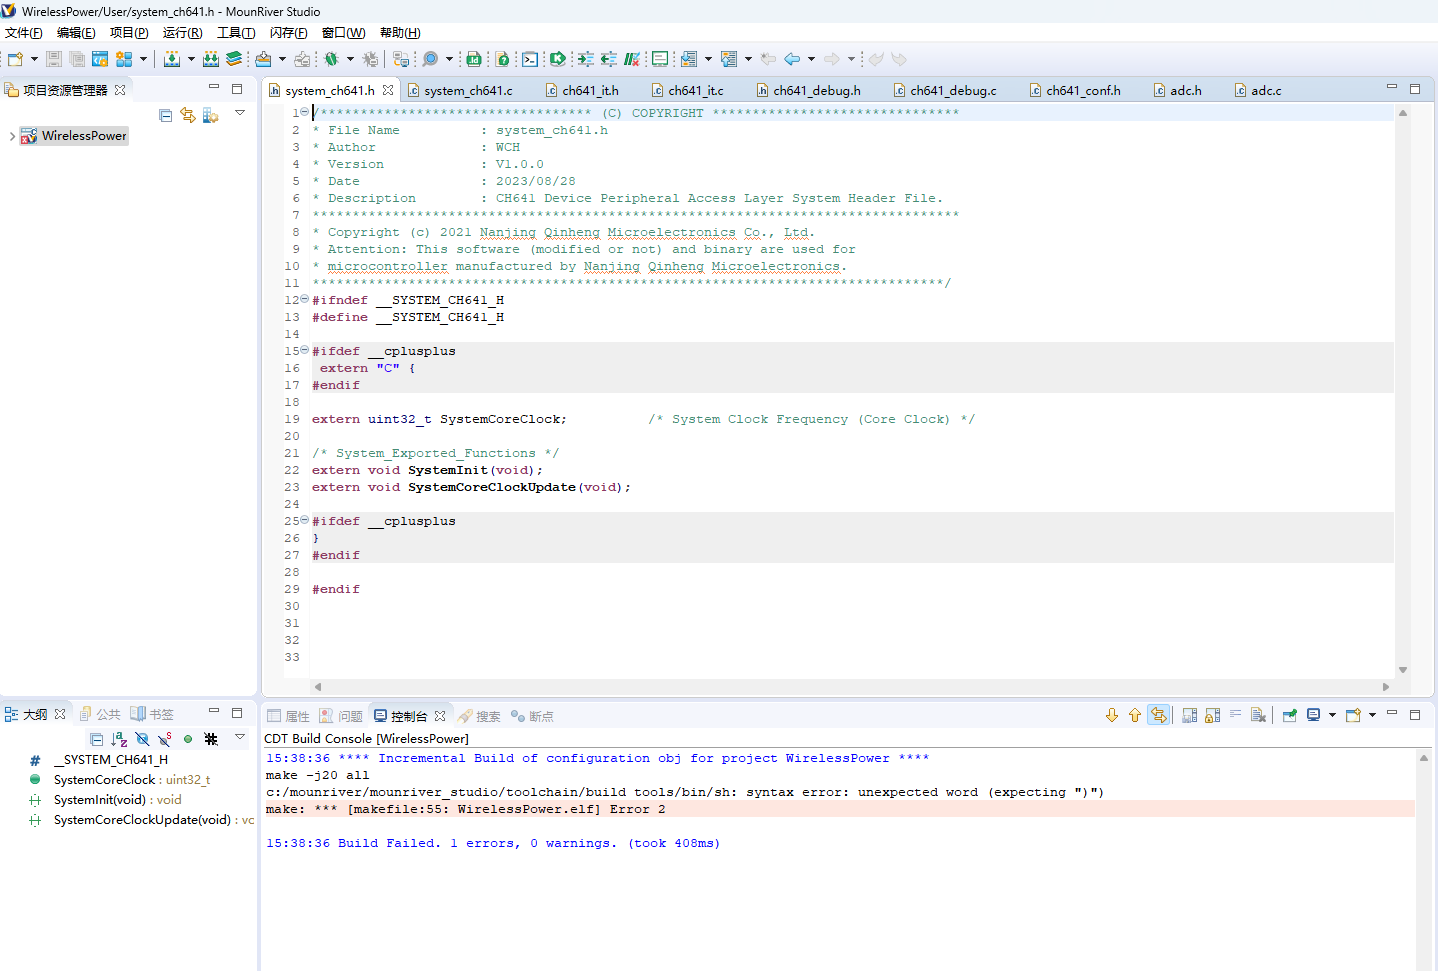Switch to the ch641_debug.c editor tab
The image size is (1438, 971).
click(946, 90)
